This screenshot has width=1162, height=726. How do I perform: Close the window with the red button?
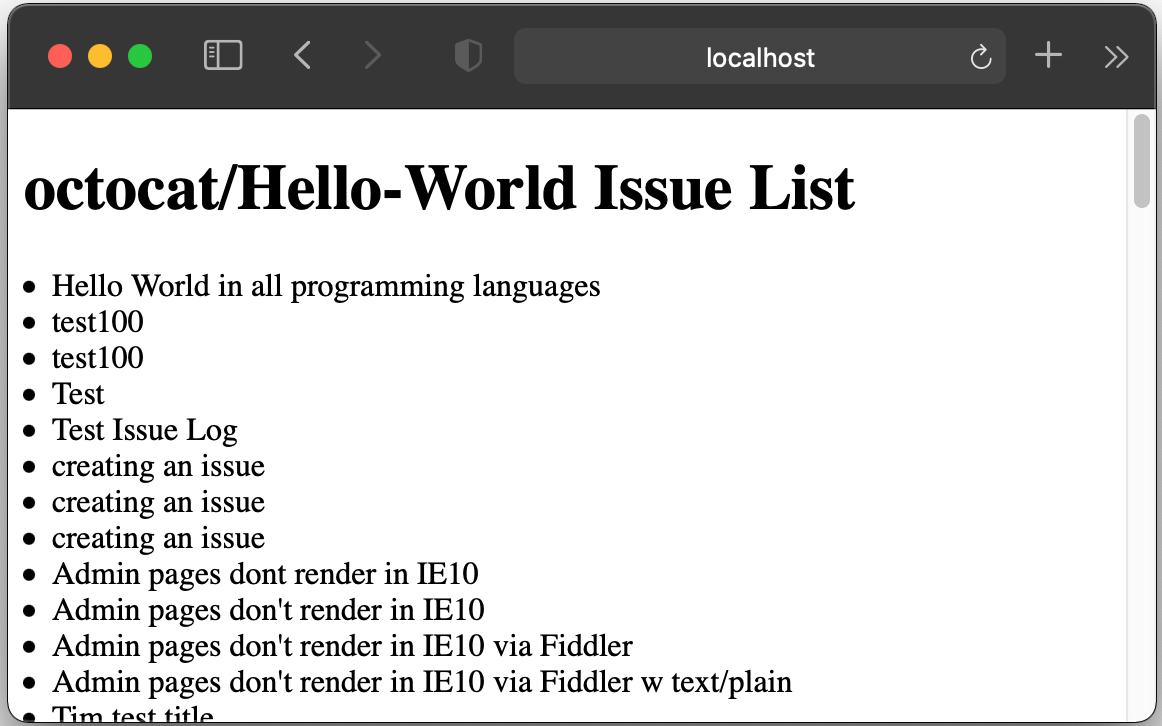tap(60, 56)
